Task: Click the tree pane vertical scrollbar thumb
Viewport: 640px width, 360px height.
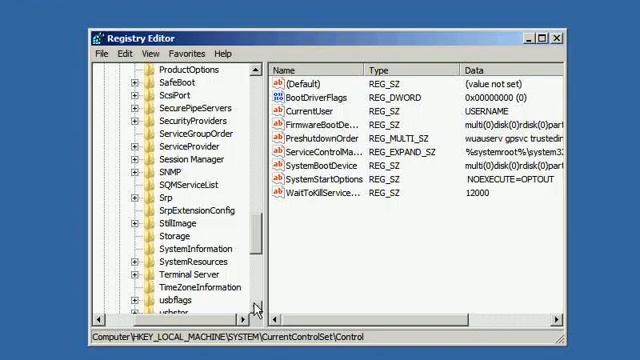Action: tap(256, 233)
